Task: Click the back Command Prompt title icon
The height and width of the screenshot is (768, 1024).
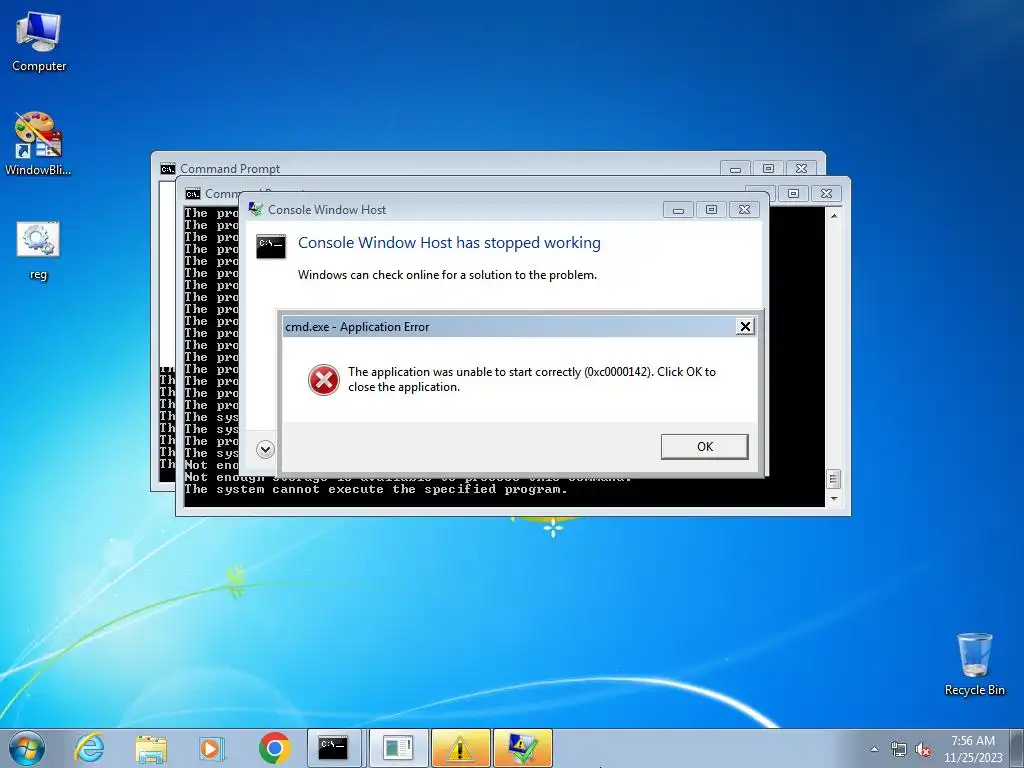Action: [168, 168]
